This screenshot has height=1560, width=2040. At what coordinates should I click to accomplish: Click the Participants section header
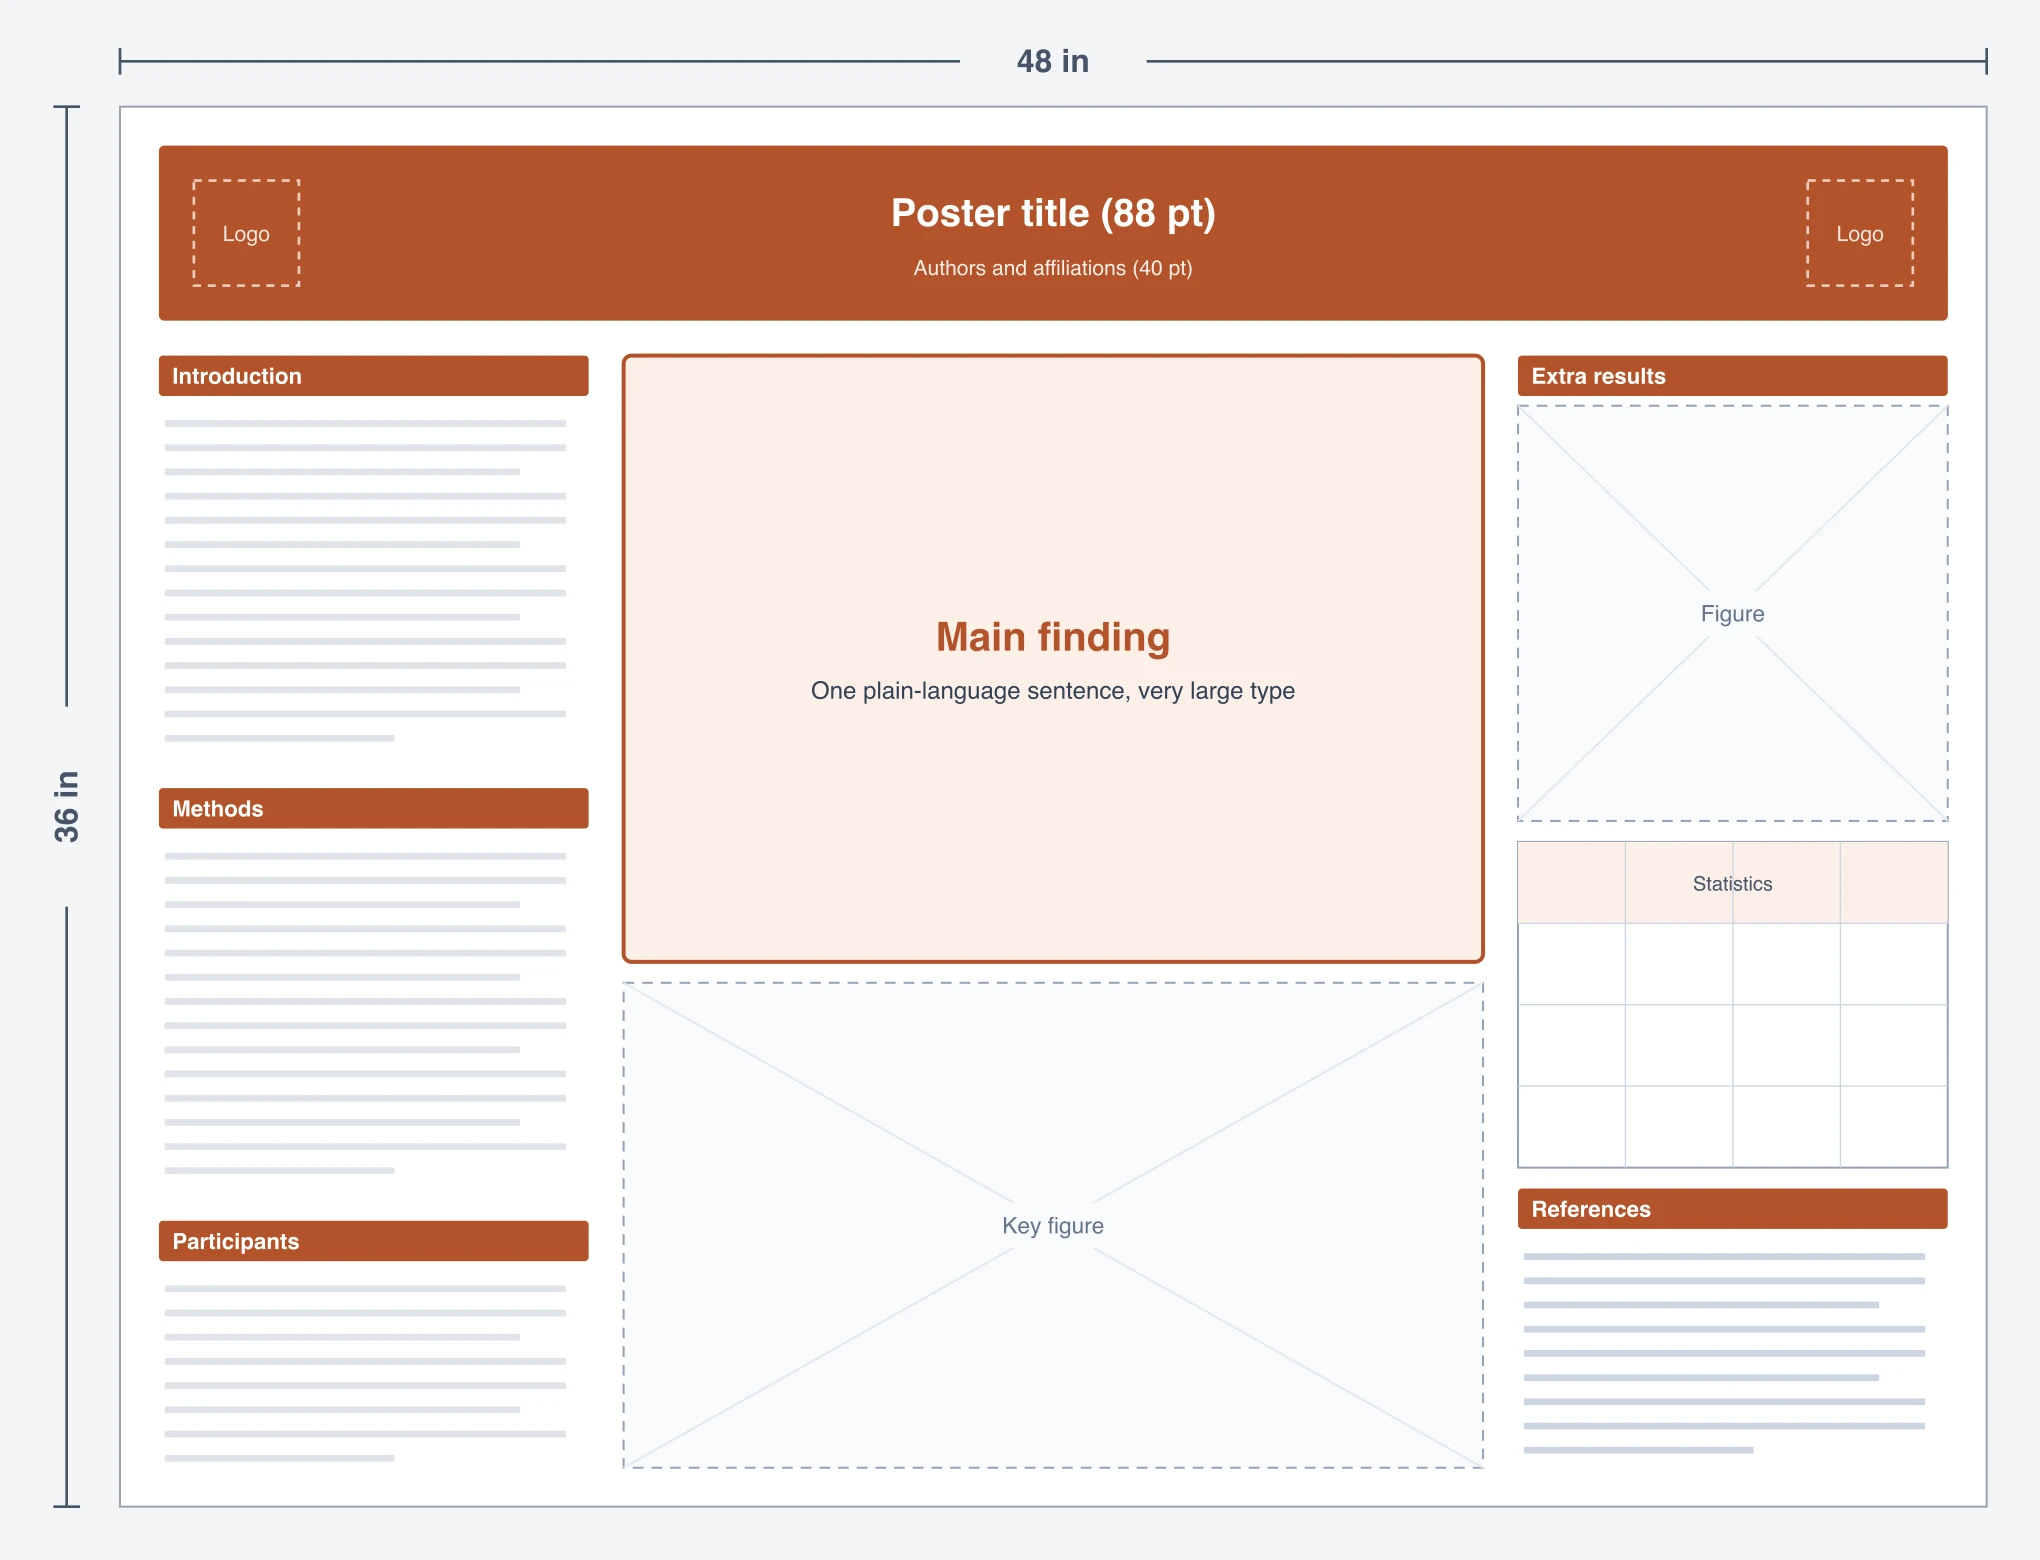374,1241
